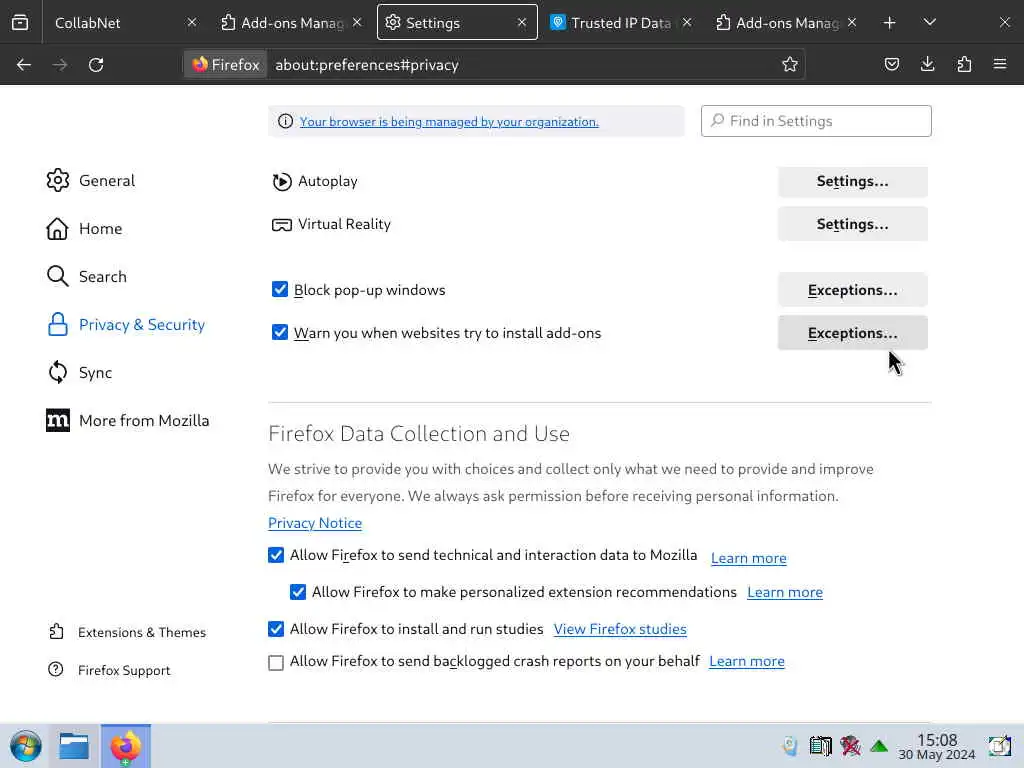Image resolution: width=1024 pixels, height=768 pixels.
Task: Click the Virtual Reality headset icon
Action: pyautogui.click(x=281, y=225)
